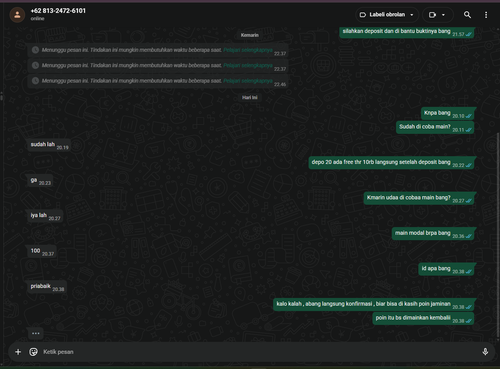
Task: Select the 'Knpa bang' message
Action: 447,114
